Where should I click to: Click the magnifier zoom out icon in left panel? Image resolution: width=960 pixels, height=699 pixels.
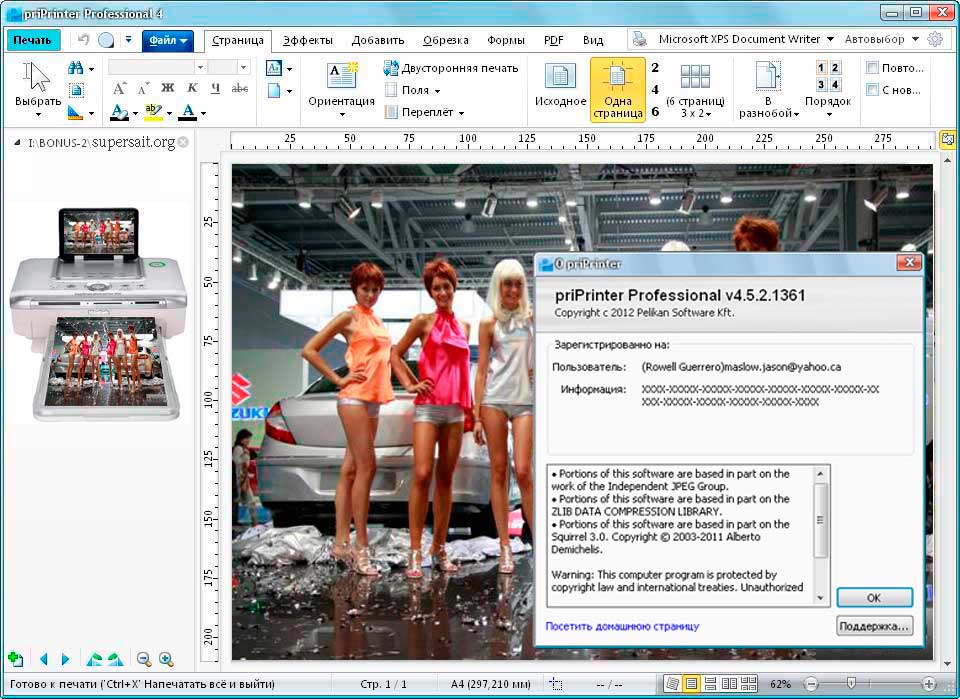coord(144,659)
